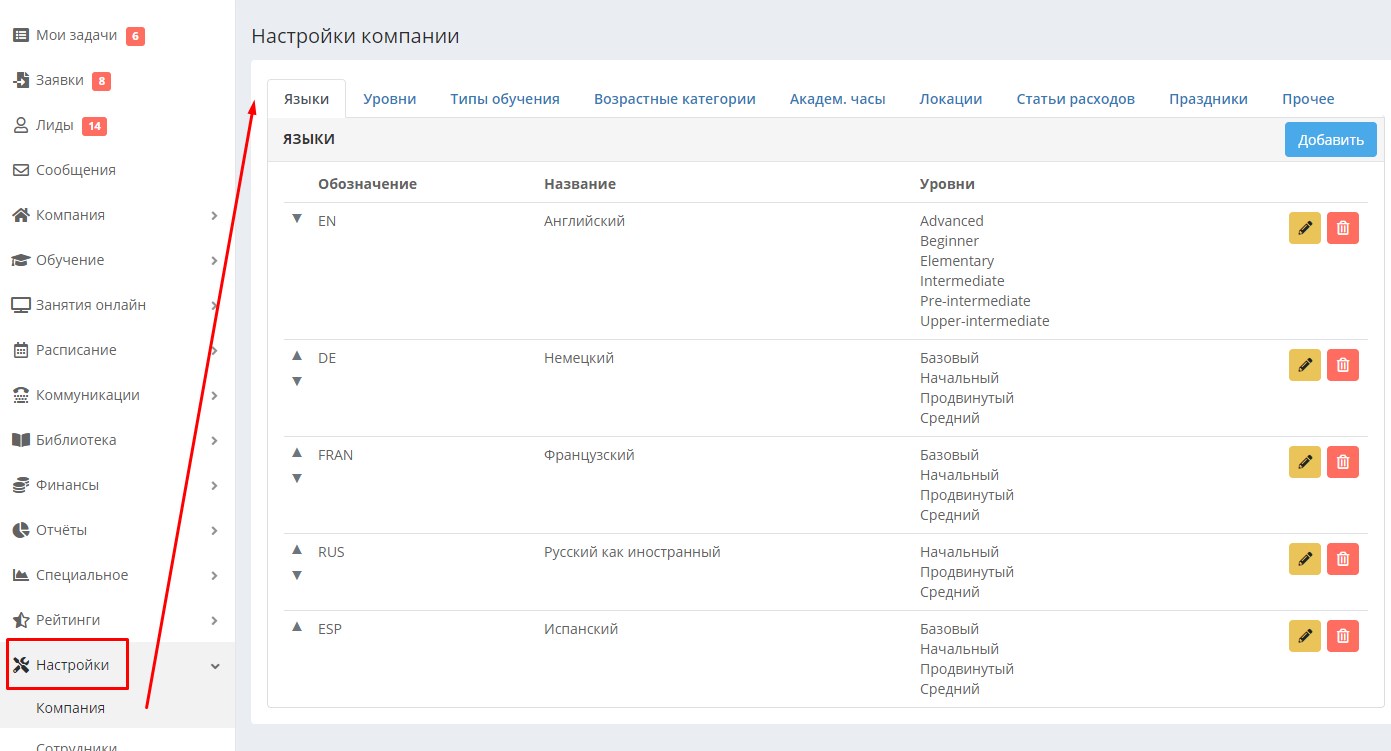Click the Upper-intermediate level text

tap(985, 321)
